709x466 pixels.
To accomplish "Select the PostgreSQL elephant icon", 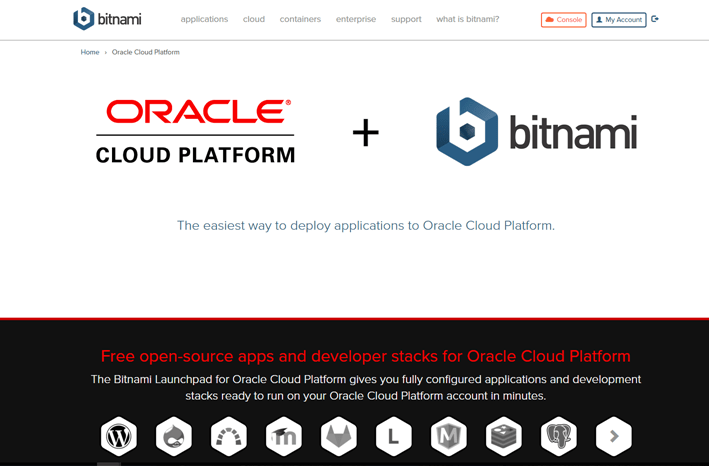I will tap(559, 436).
